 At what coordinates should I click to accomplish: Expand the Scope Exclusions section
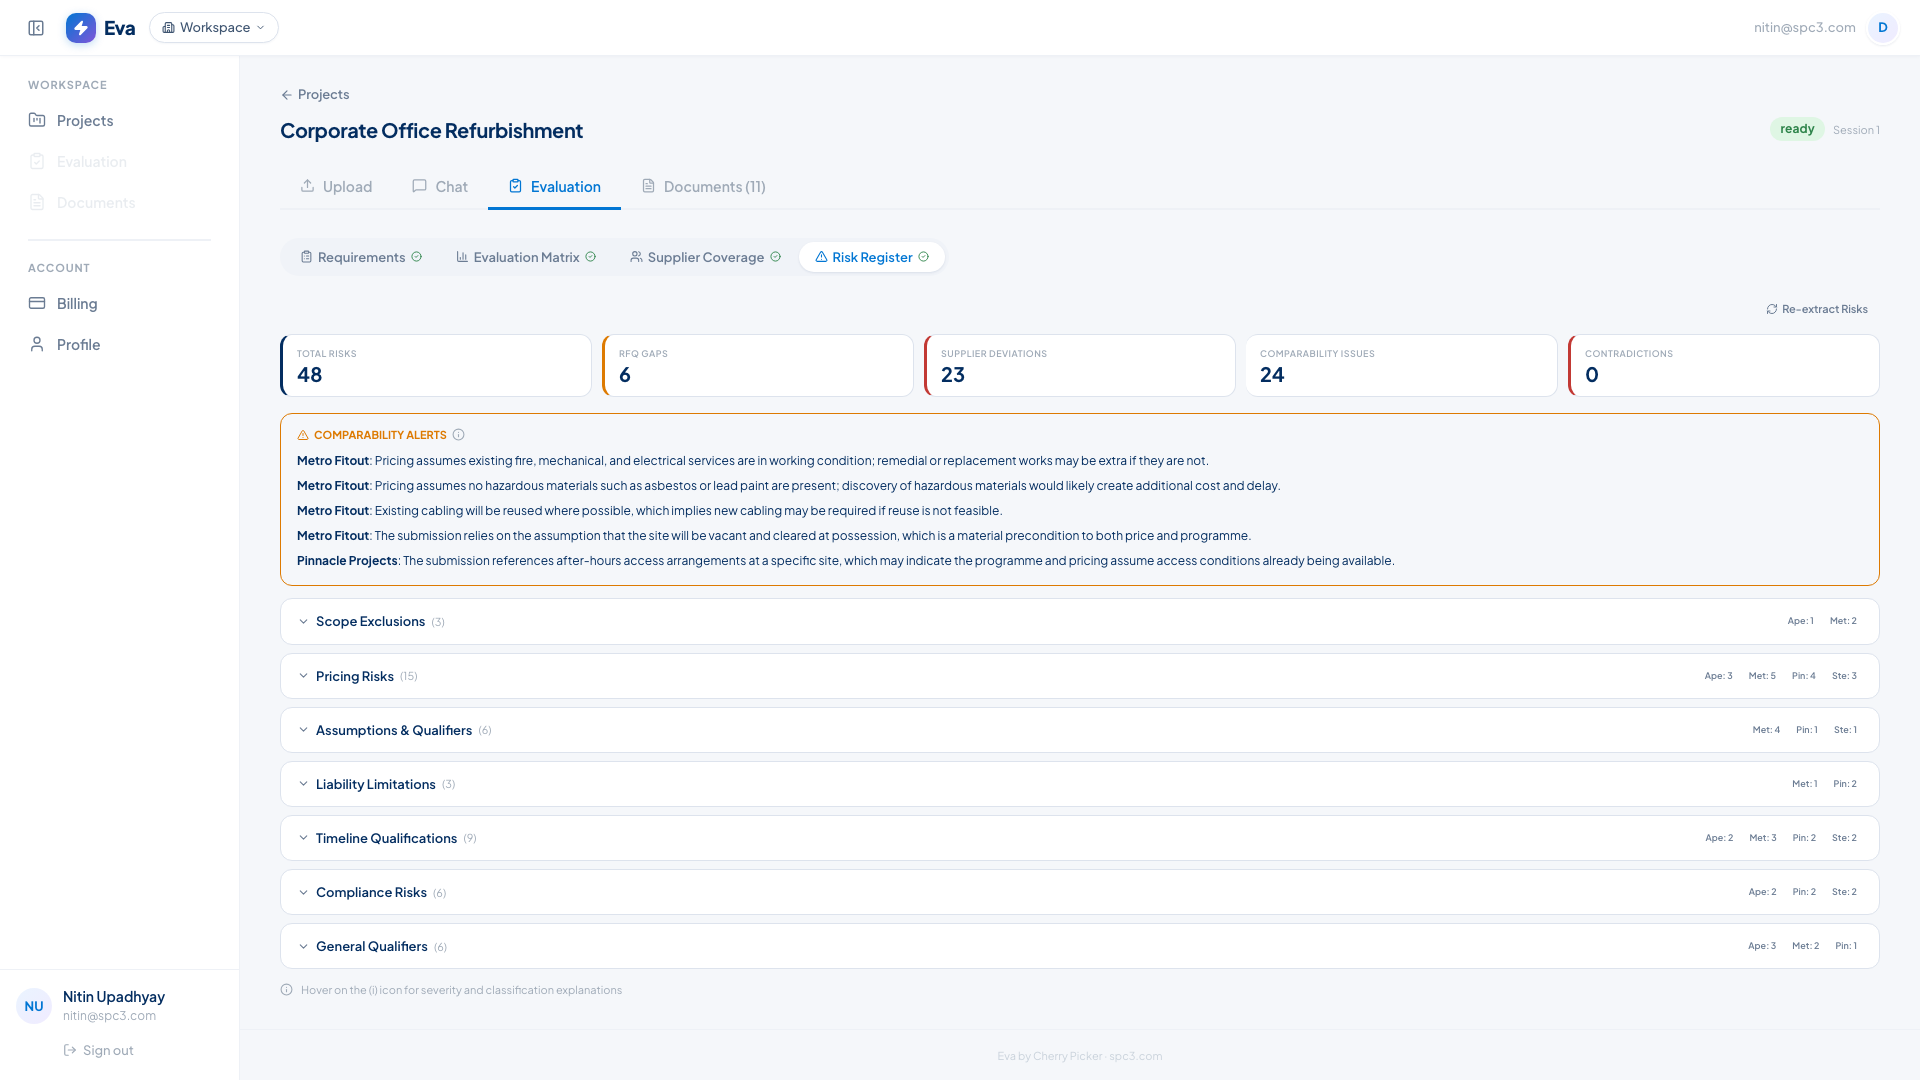pyautogui.click(x=1079, y=621)
